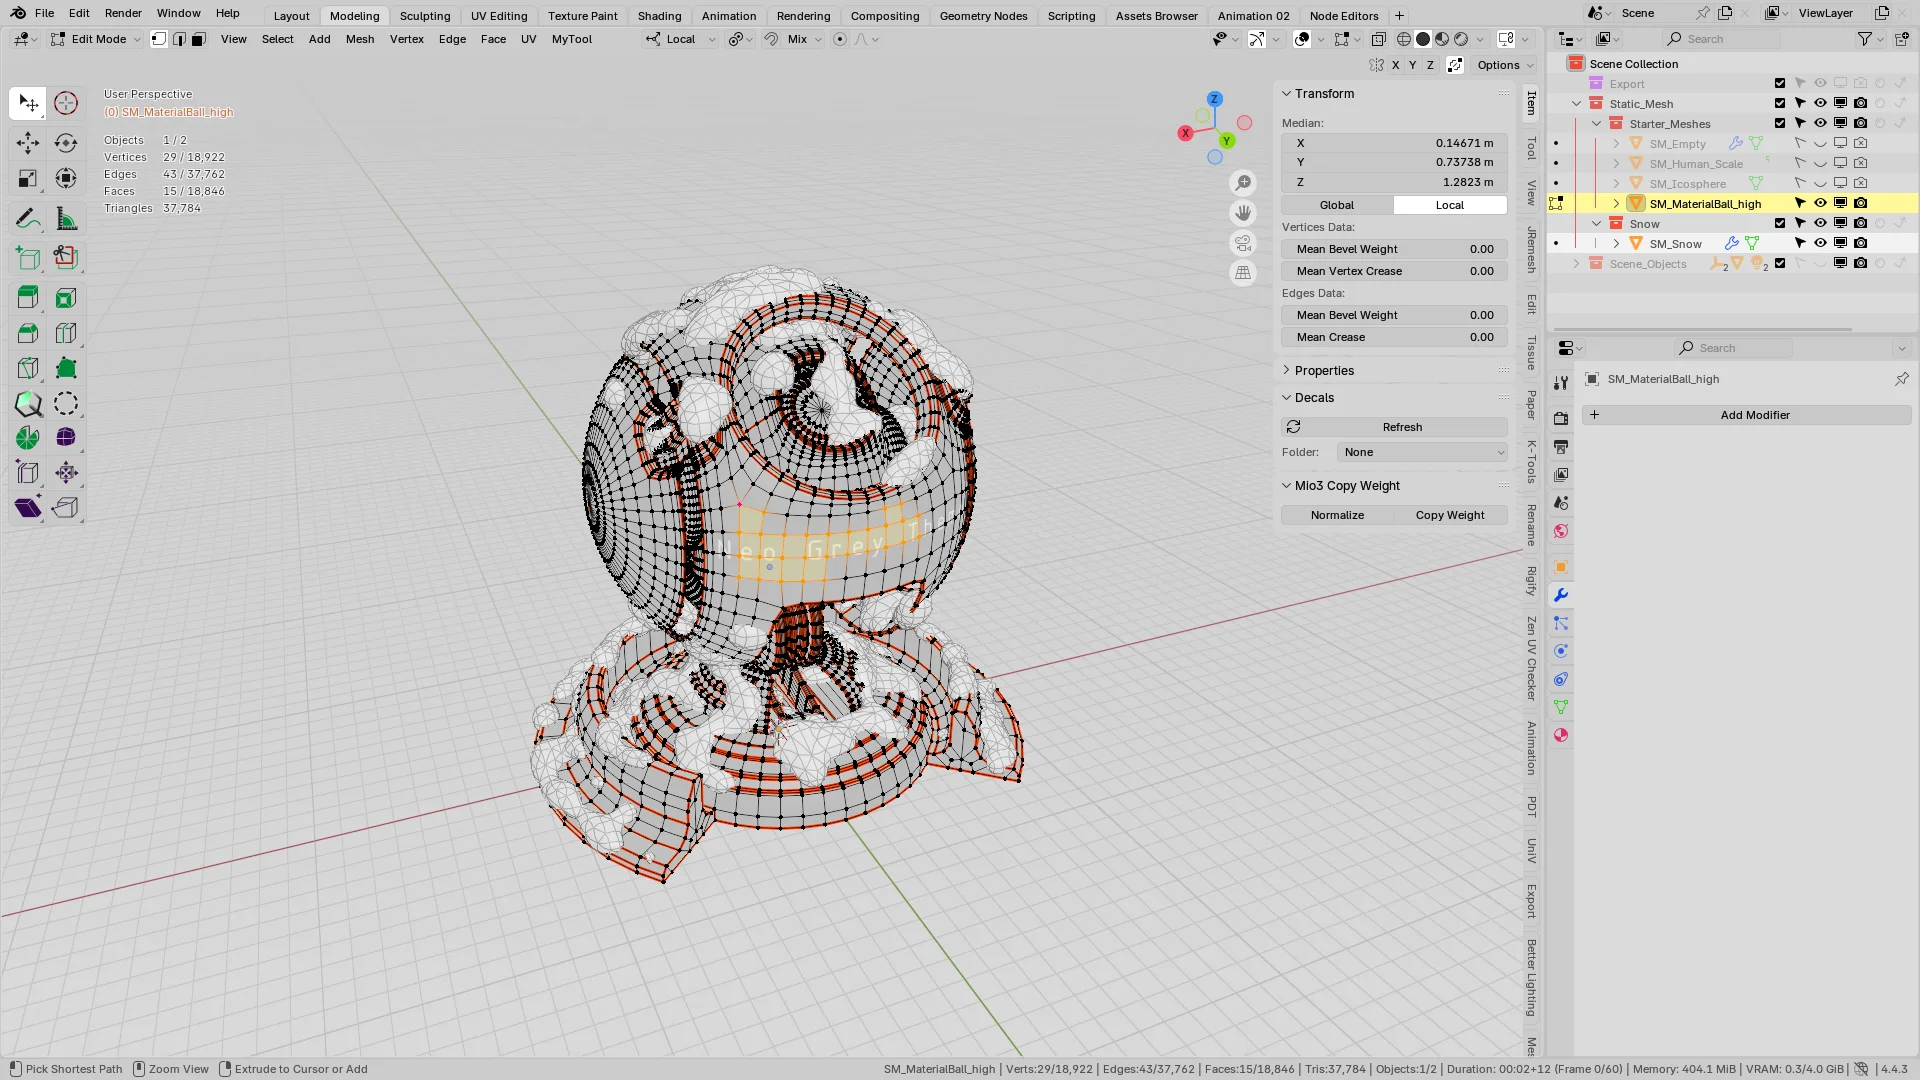
Task: Switch perspective/orthographic grid icon
Action: click(x=1243, y=273)
